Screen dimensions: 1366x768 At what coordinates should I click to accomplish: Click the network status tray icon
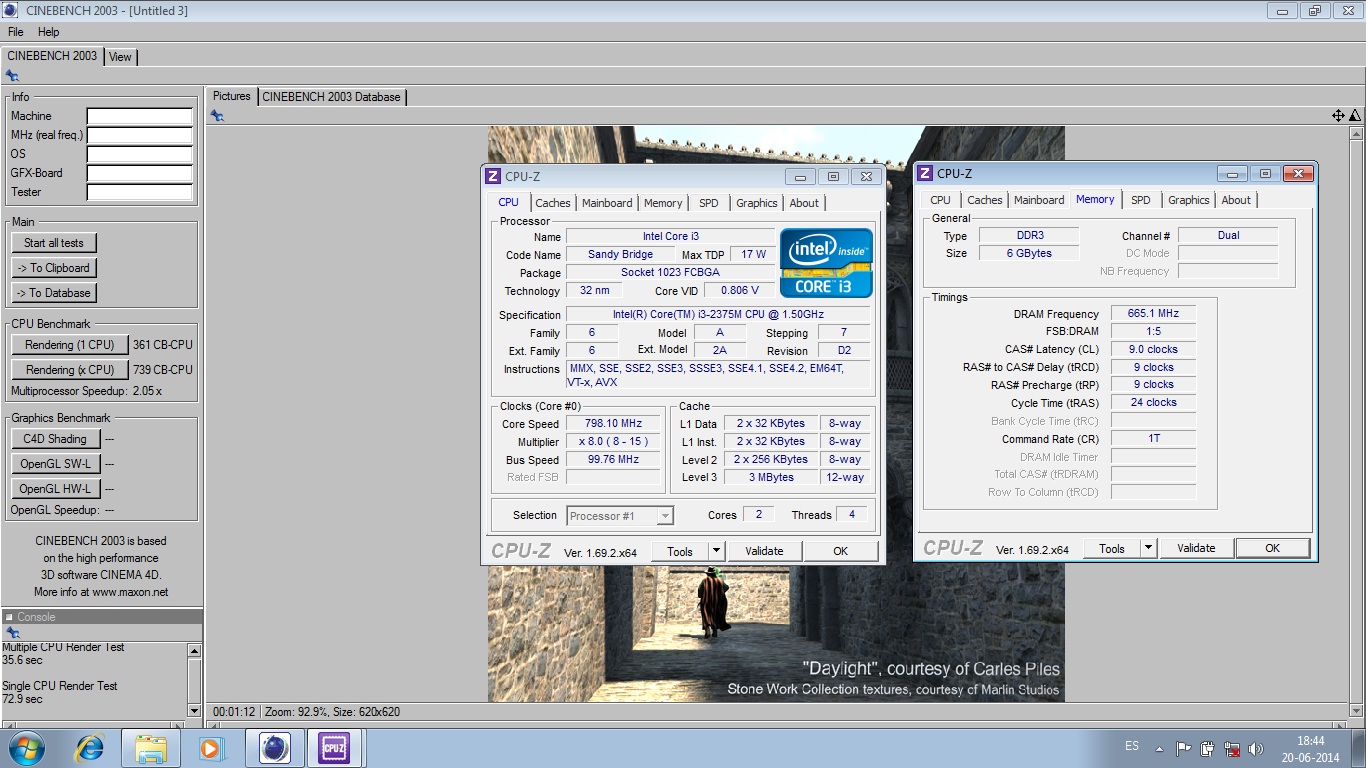(x=1232, y=748)
